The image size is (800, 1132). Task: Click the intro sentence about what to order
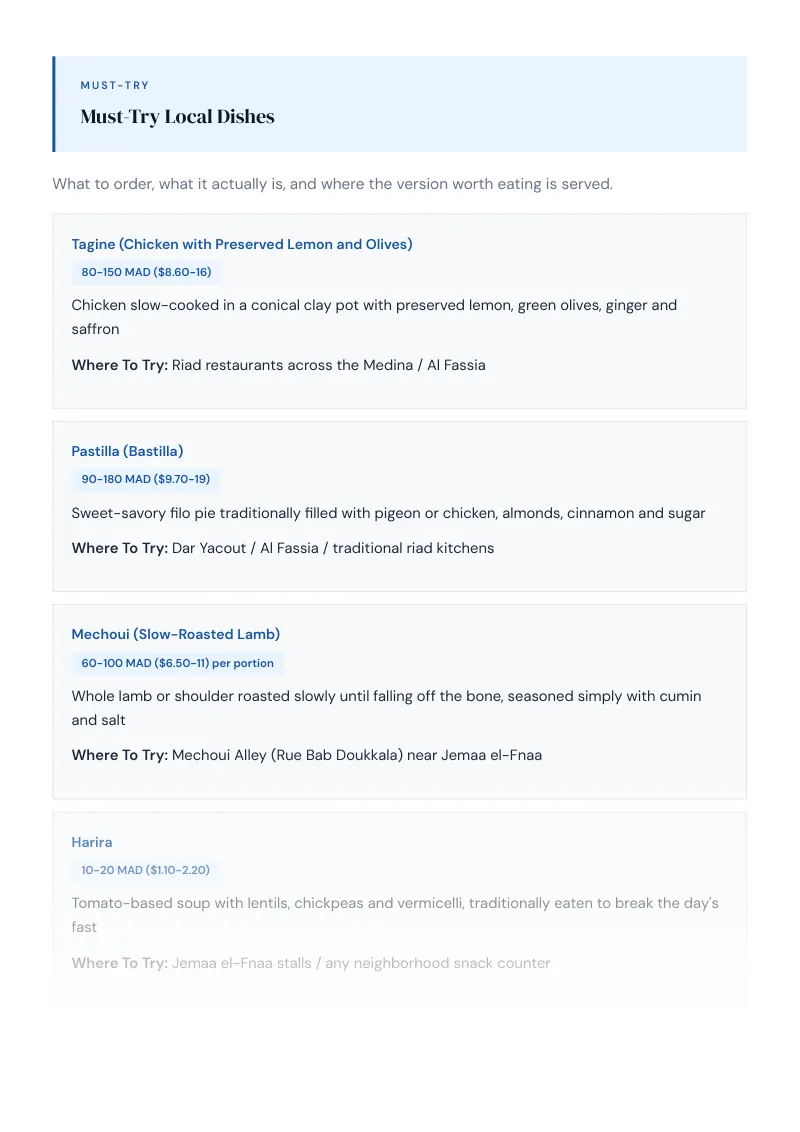point(333,184)
